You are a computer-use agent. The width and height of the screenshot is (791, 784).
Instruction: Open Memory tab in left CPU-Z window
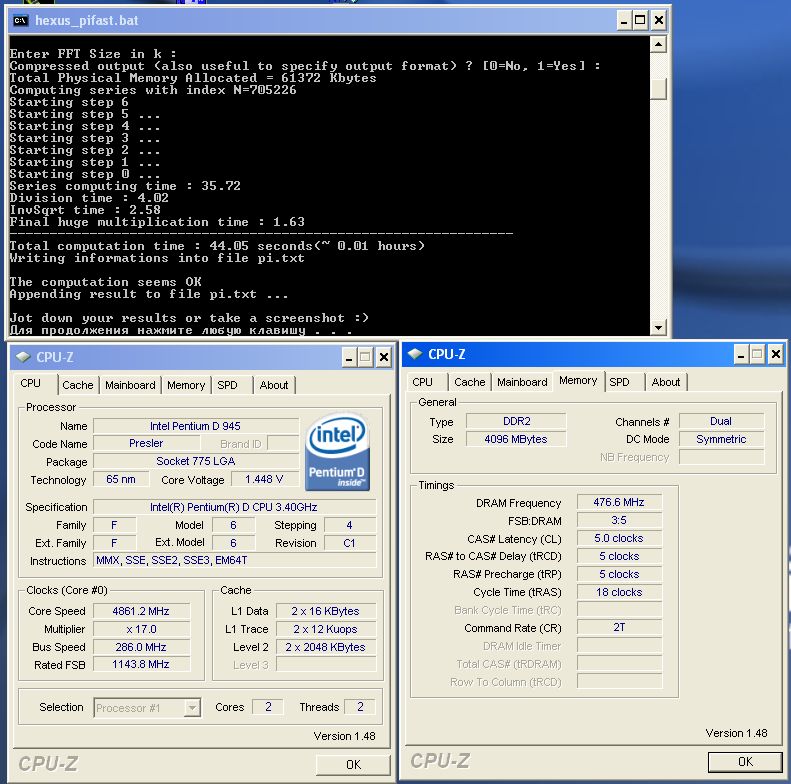(186, 385)
